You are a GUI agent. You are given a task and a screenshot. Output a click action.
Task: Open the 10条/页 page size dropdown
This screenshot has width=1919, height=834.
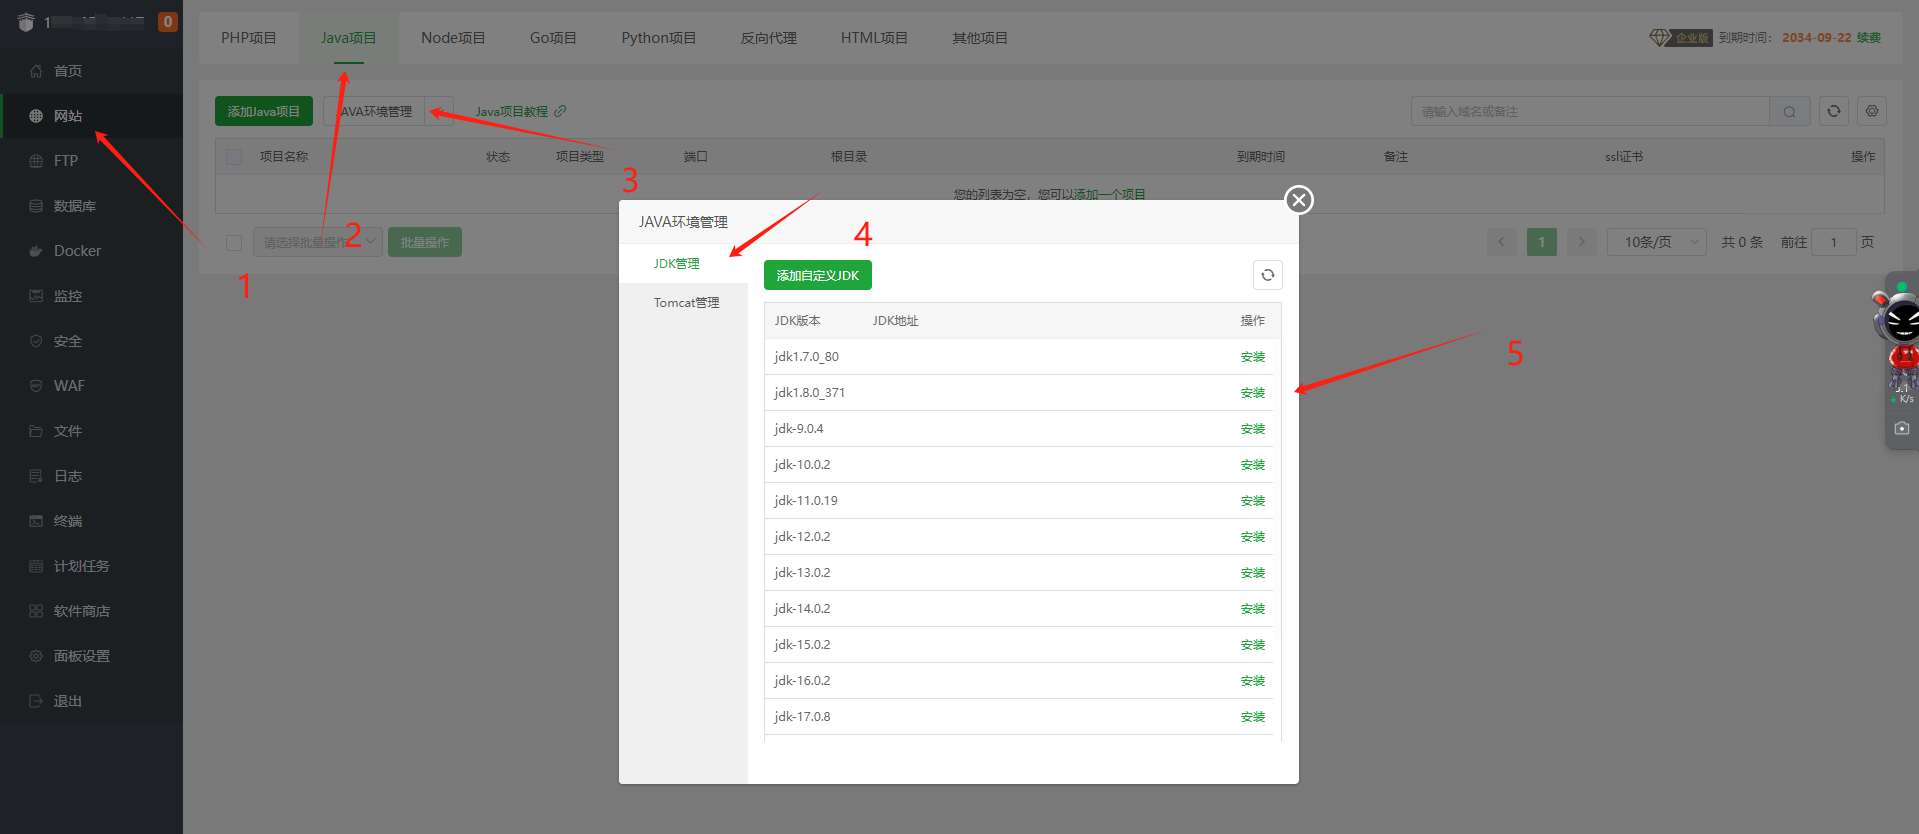1655,242
